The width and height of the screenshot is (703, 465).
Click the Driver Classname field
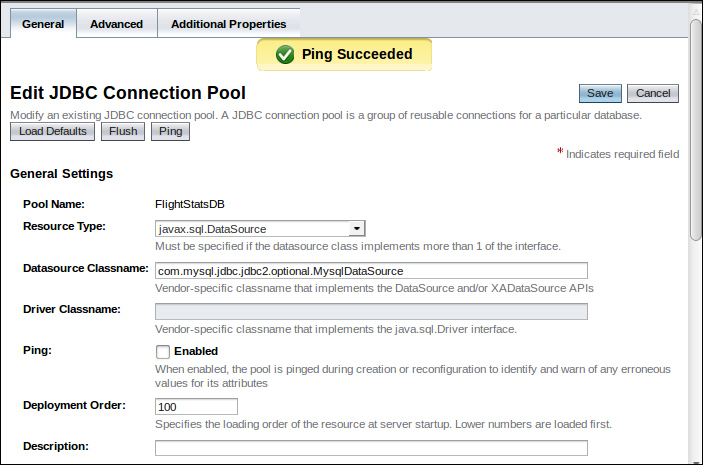371,312
